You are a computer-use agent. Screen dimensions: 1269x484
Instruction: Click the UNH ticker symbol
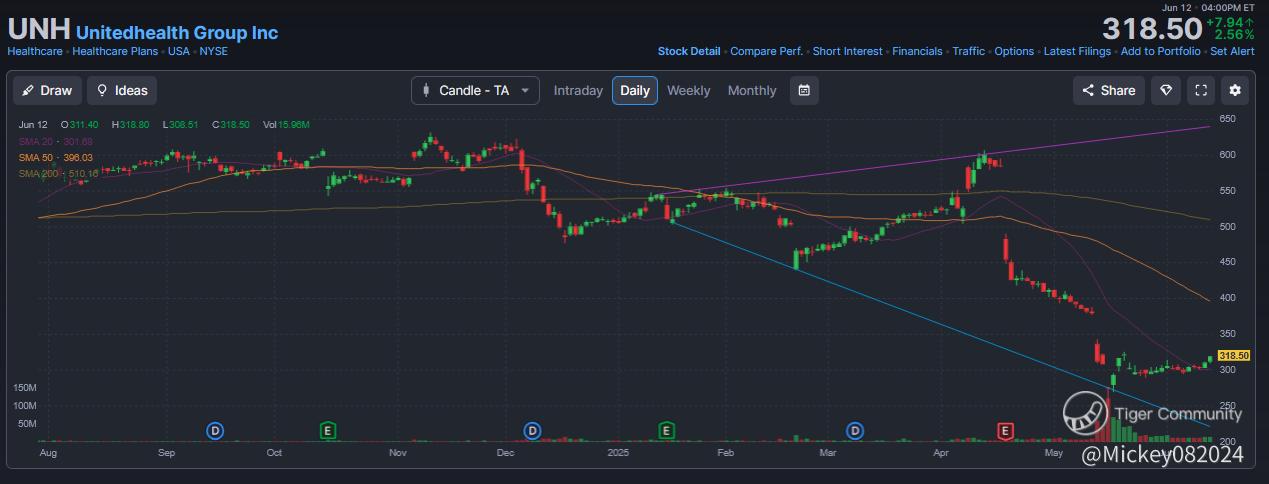click(38, 30)
